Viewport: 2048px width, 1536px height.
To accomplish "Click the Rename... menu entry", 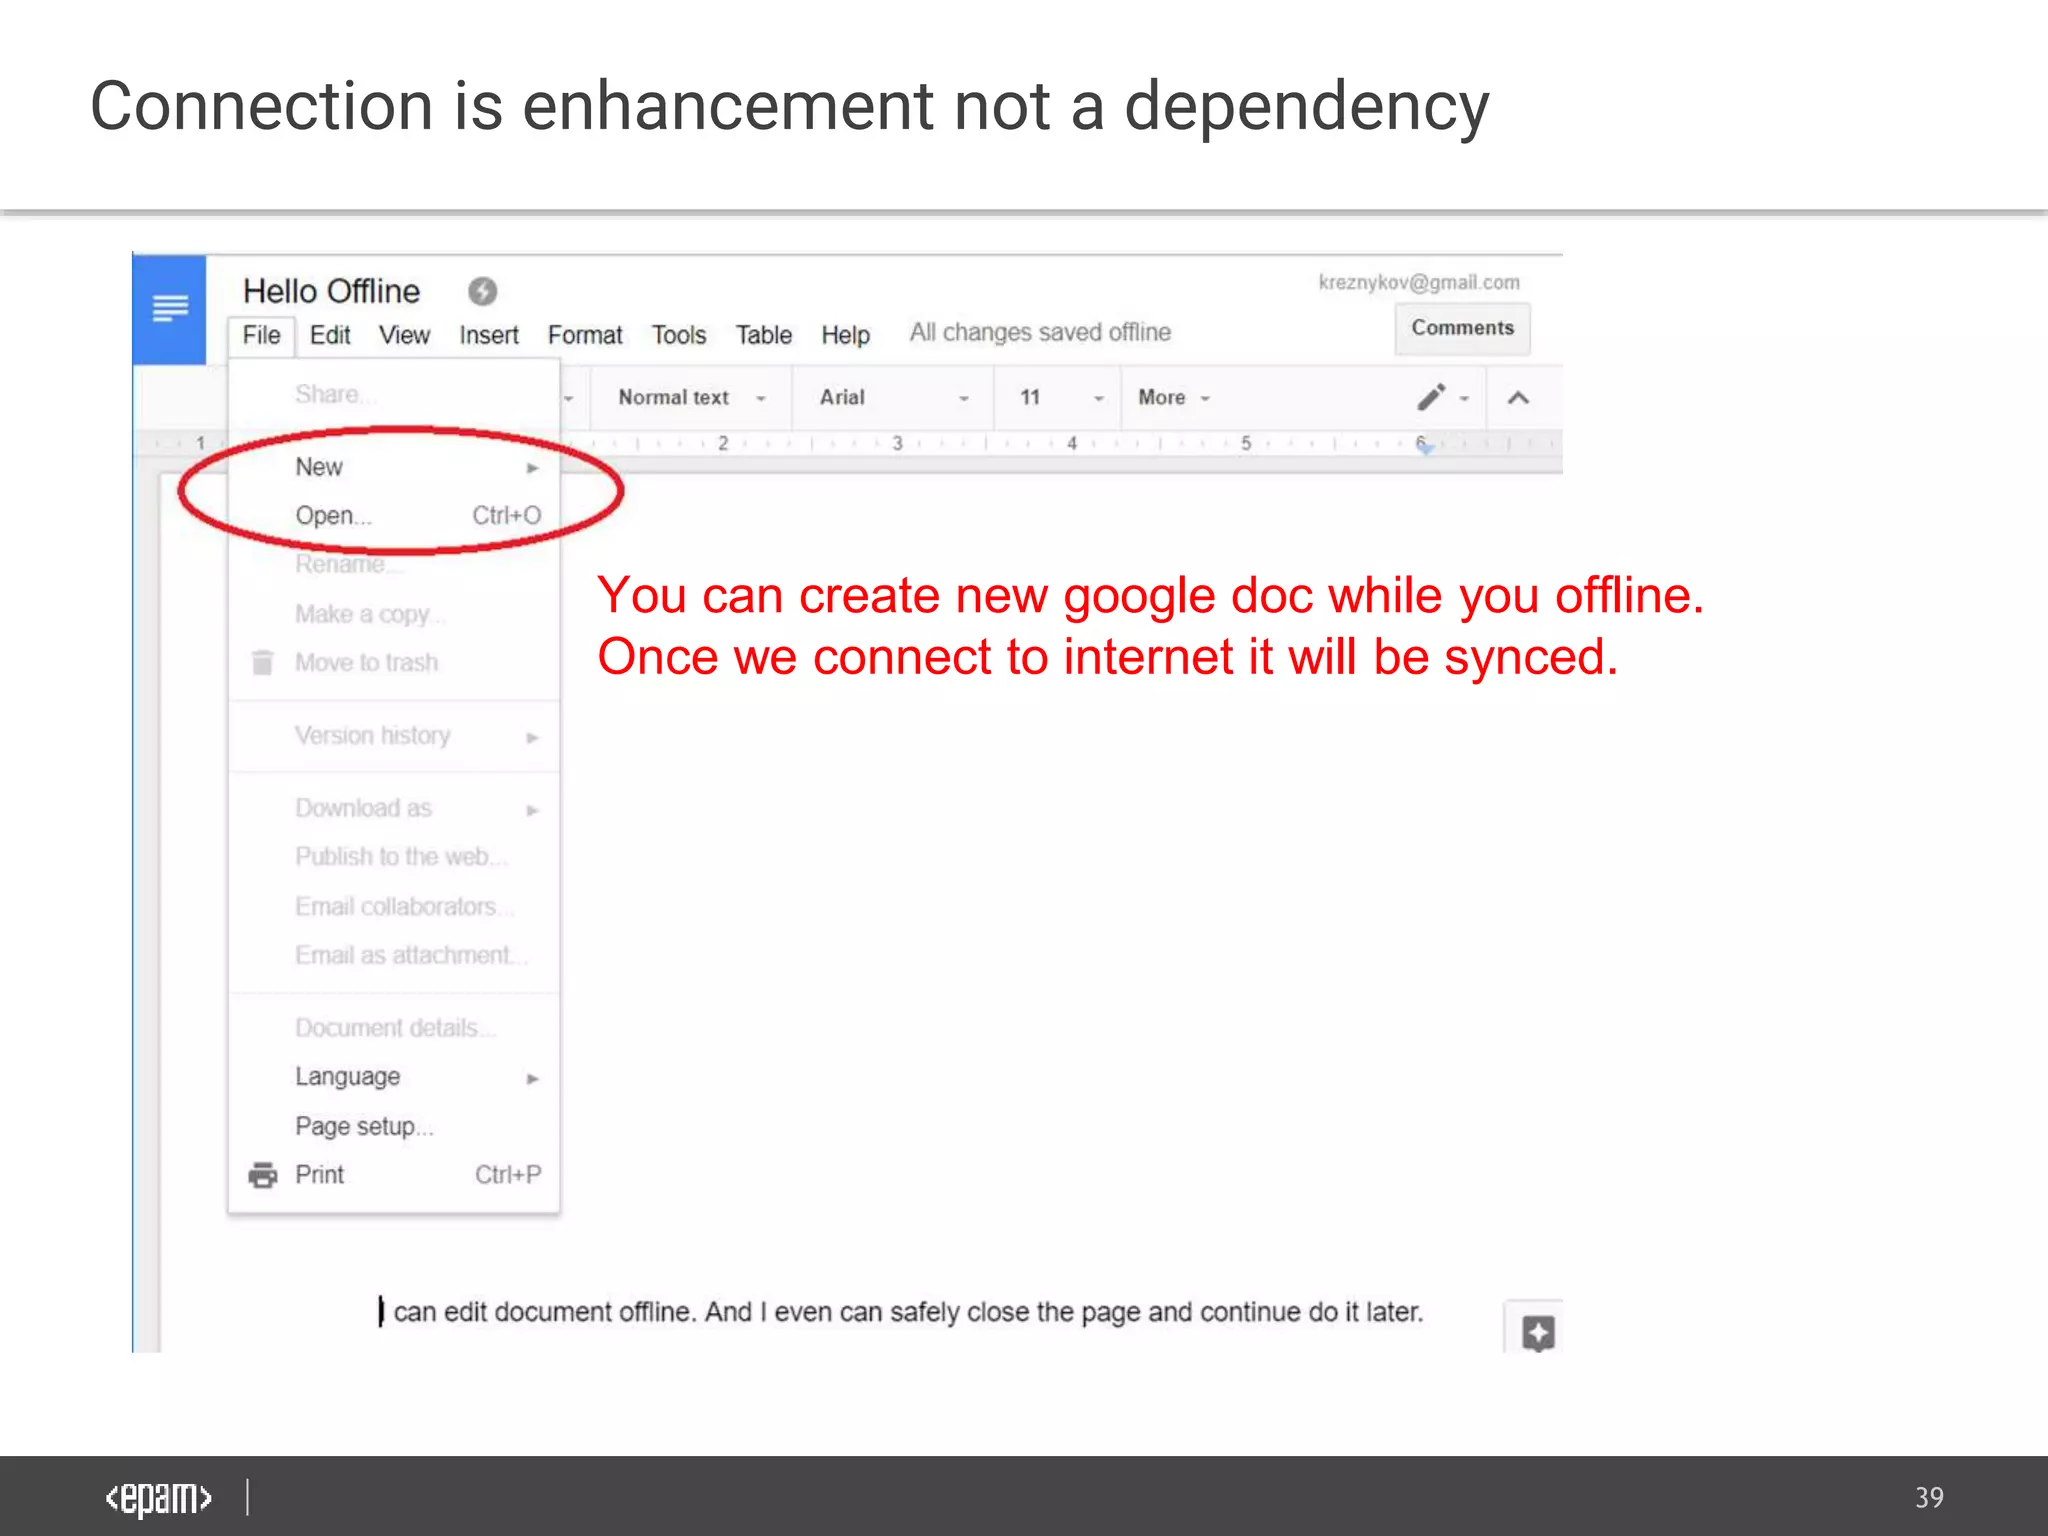I will tap(394, 564).
